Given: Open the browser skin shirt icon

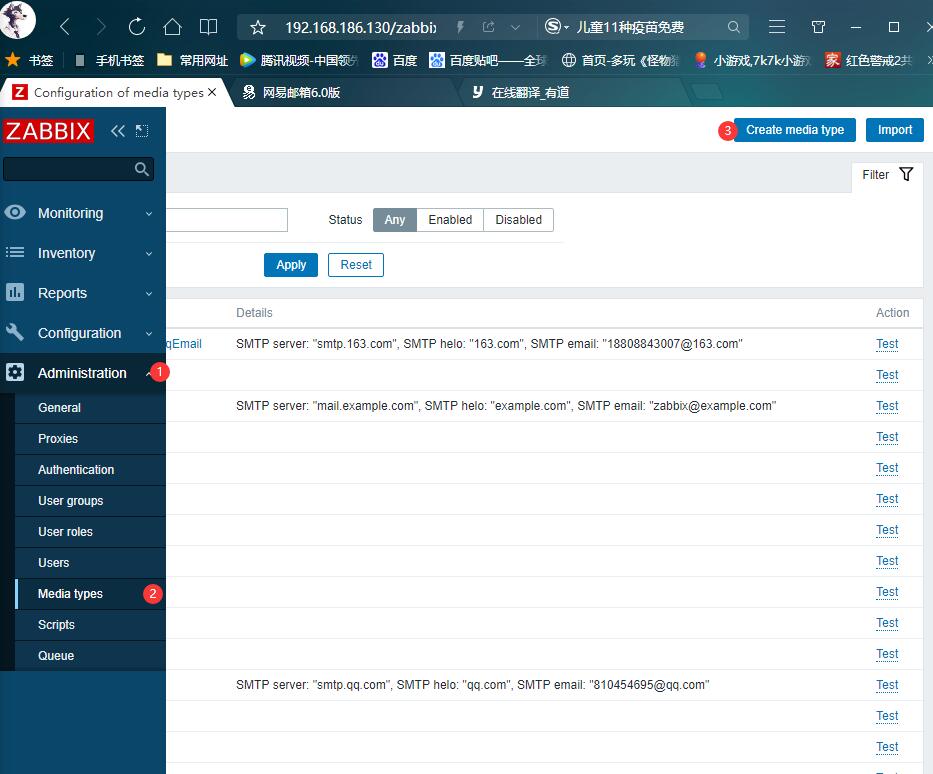Looking at the screenshot, I should point(818,27).
